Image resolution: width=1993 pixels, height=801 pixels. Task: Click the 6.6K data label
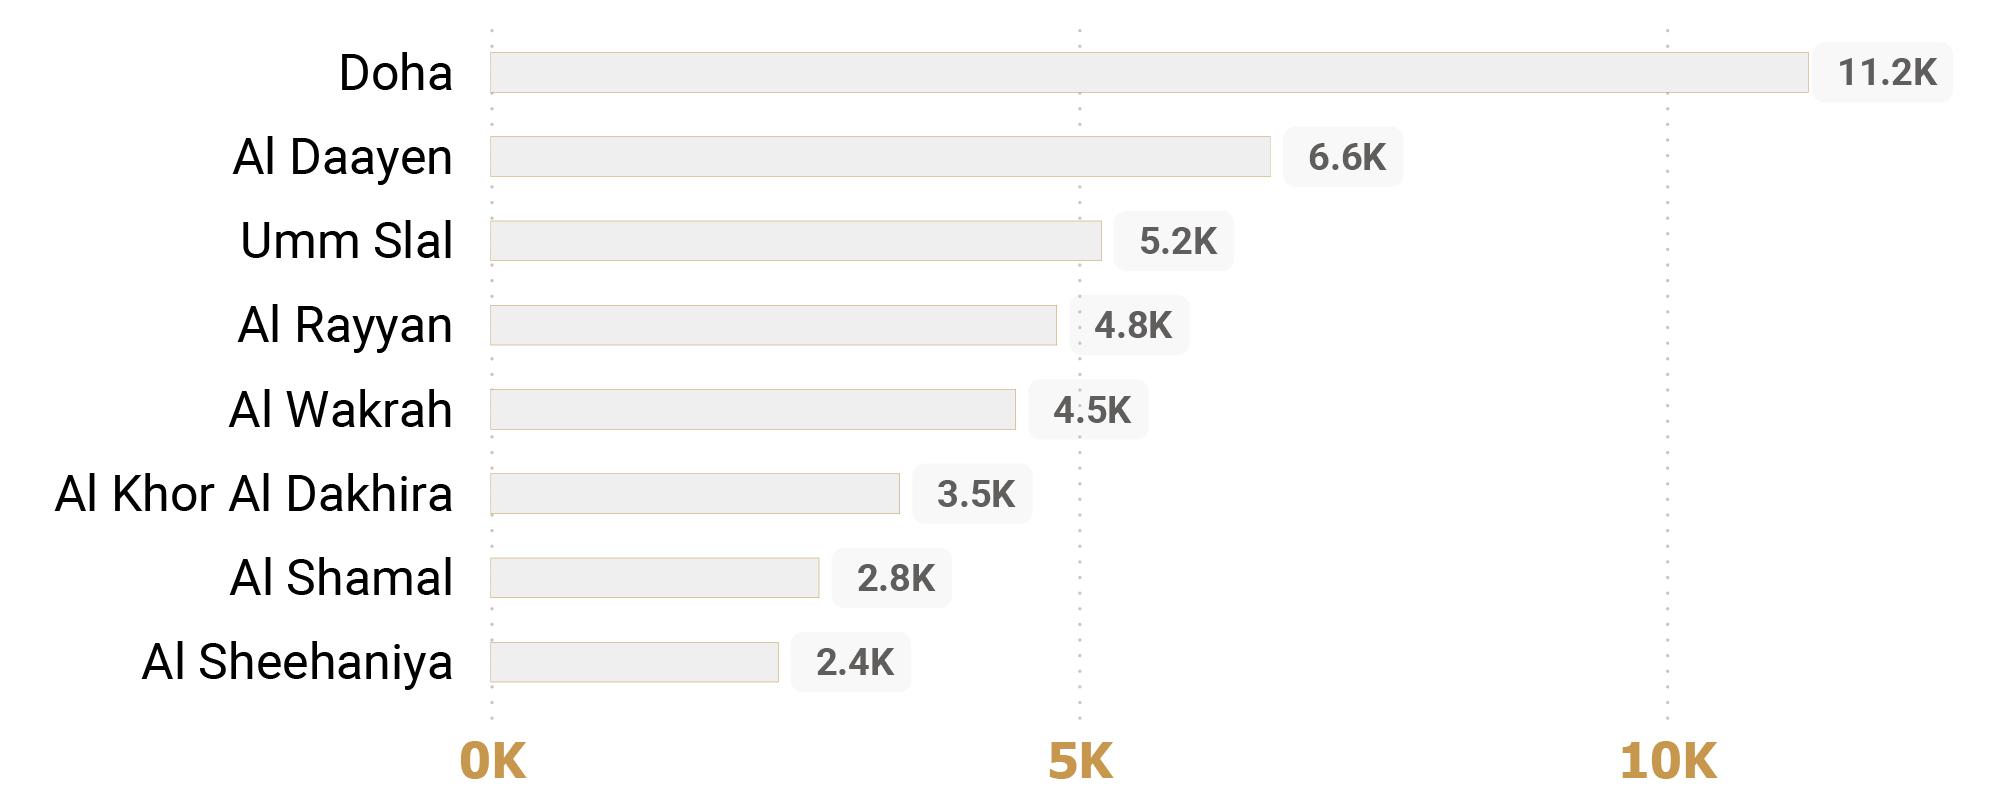pos(1346,157)
